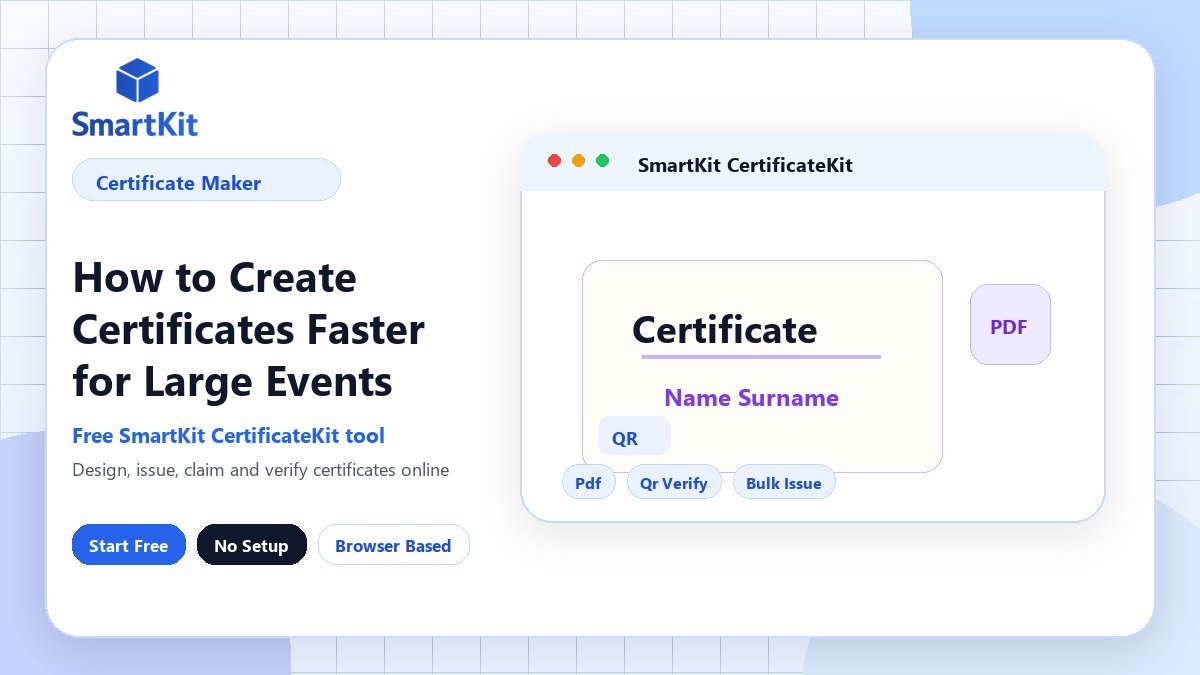Select the Bulk Issue tag chip
Image resolution: width=1200 pixels, height=675 pixels.
click(784, 482)
